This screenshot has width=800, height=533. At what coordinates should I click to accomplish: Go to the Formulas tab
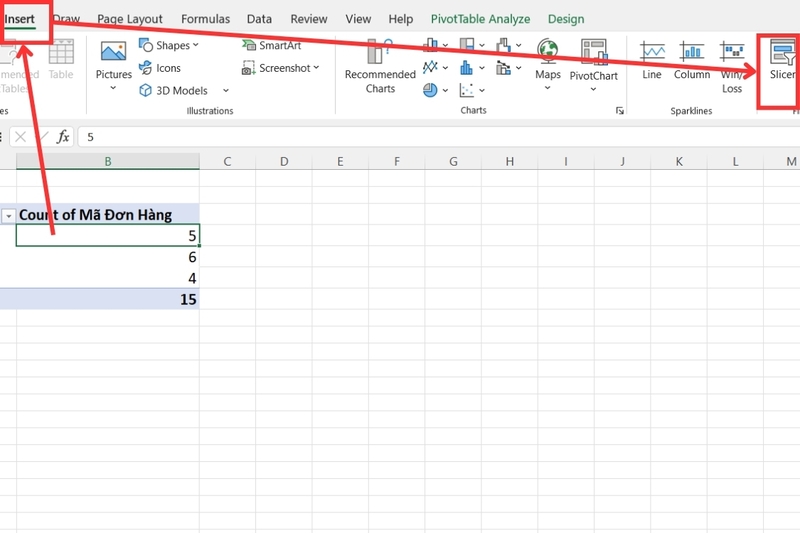(205, 19)
